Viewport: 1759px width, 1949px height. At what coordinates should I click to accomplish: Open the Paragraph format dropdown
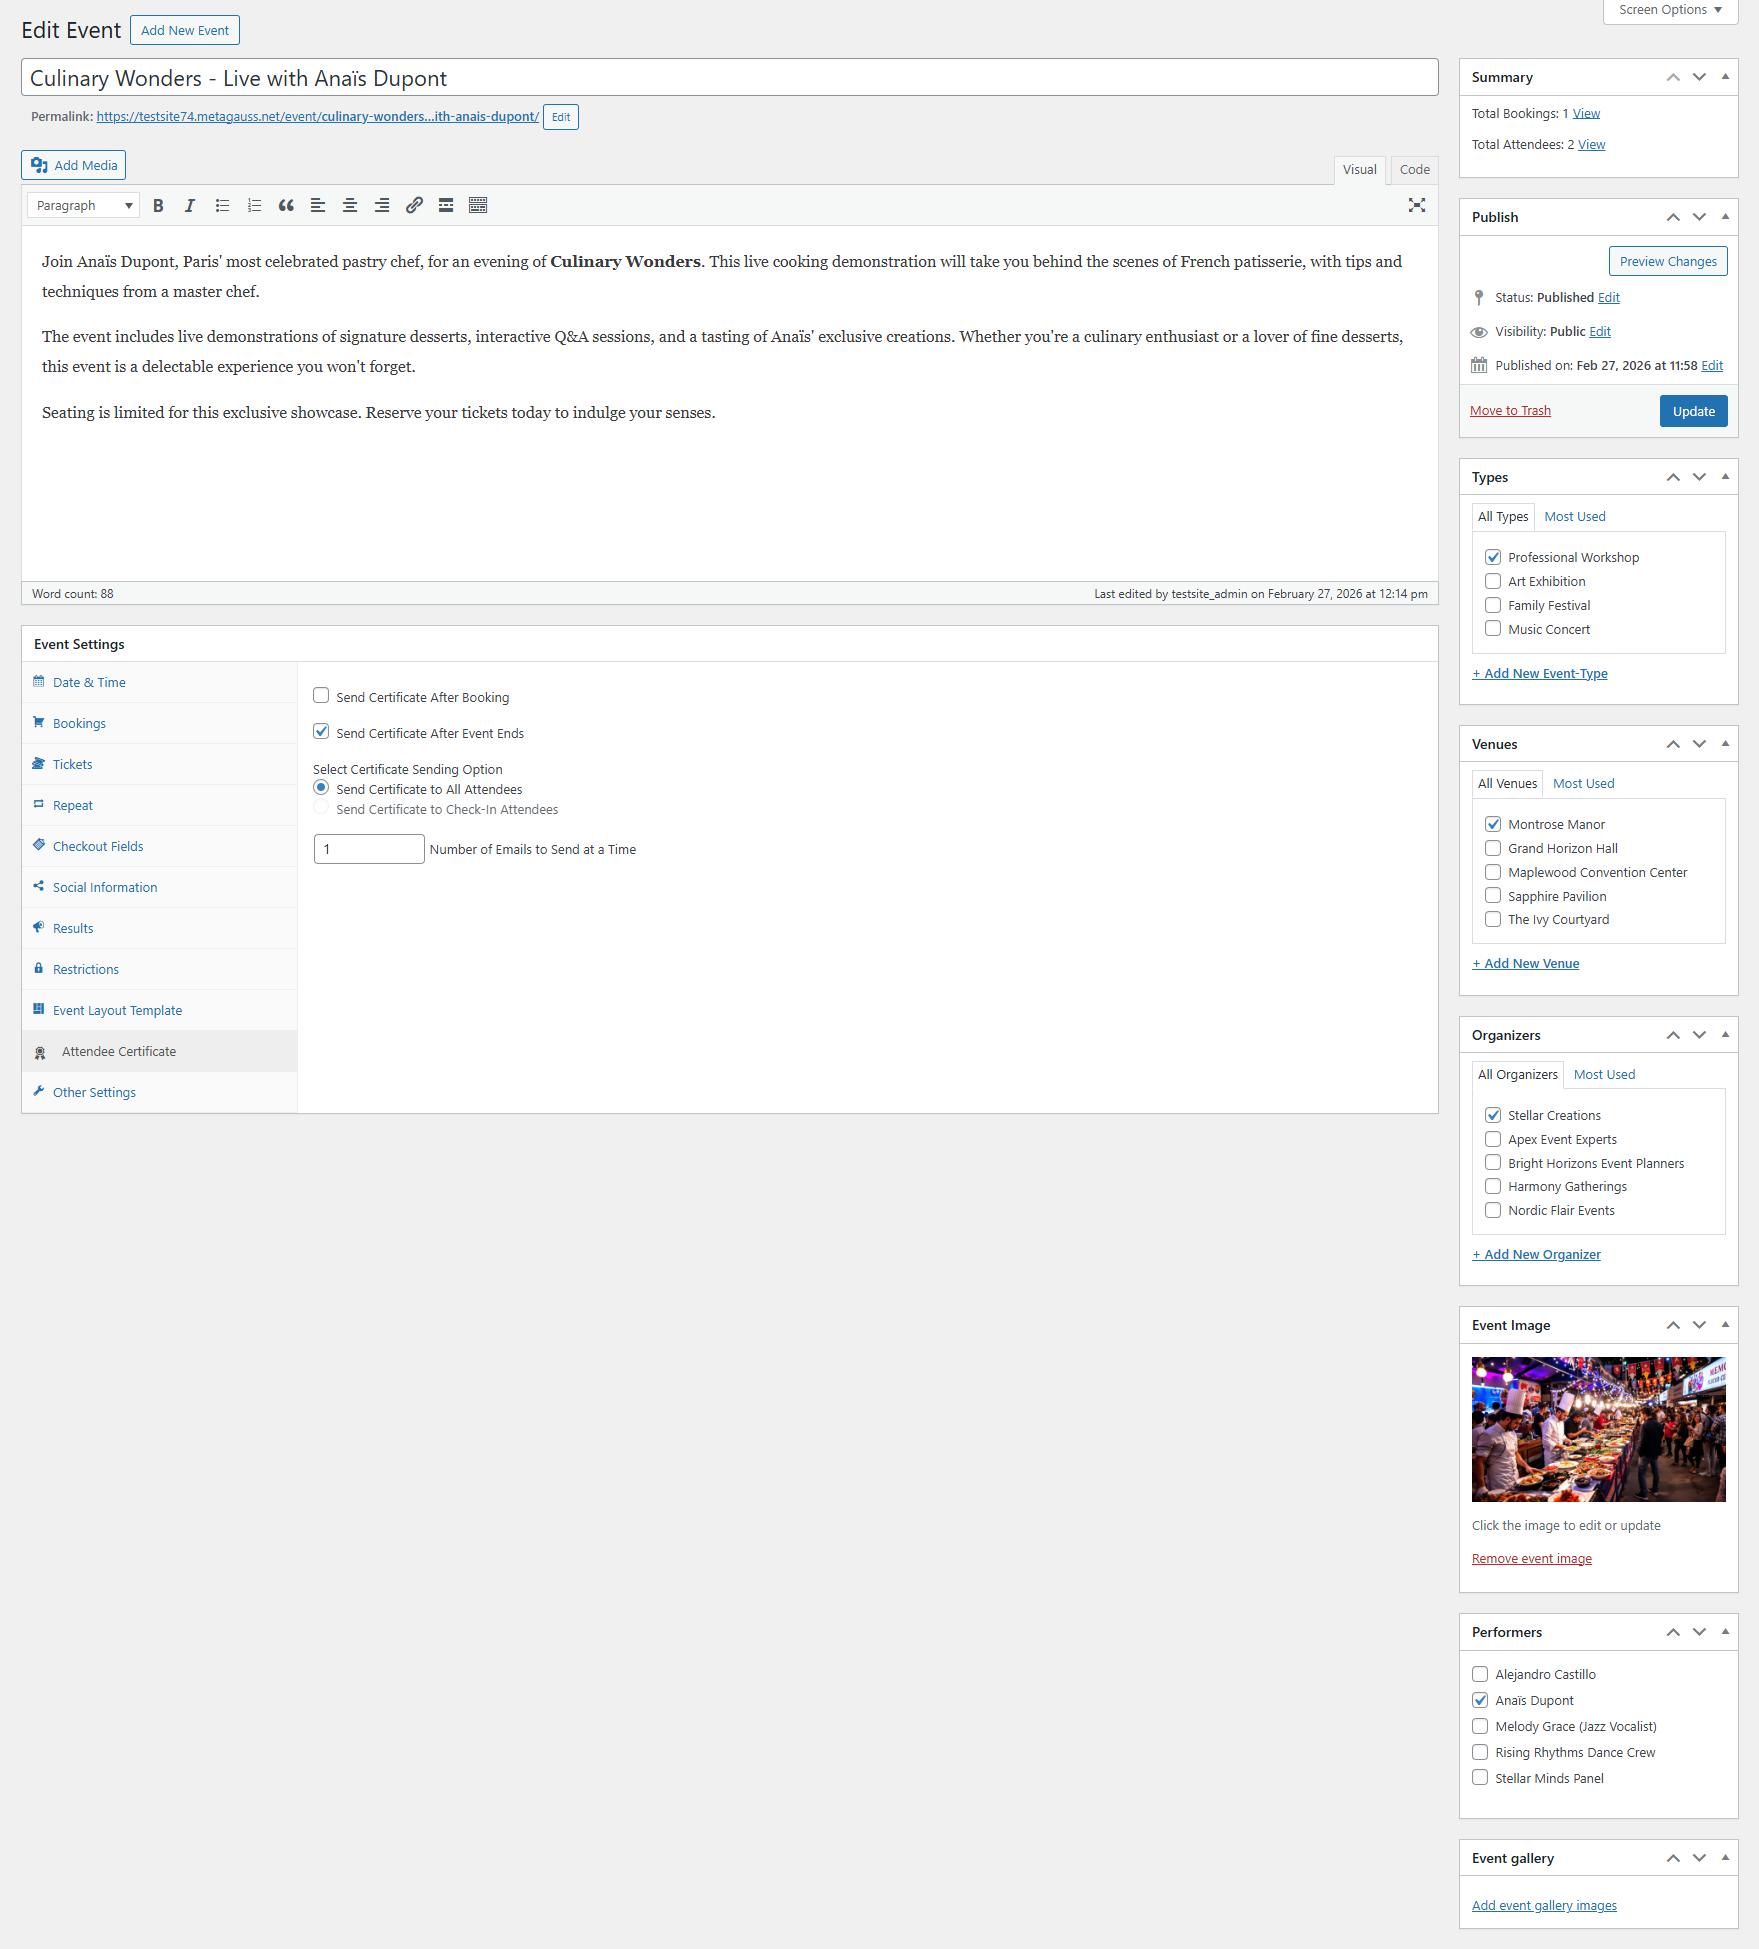pyautogui.click(x=84, y=205)
